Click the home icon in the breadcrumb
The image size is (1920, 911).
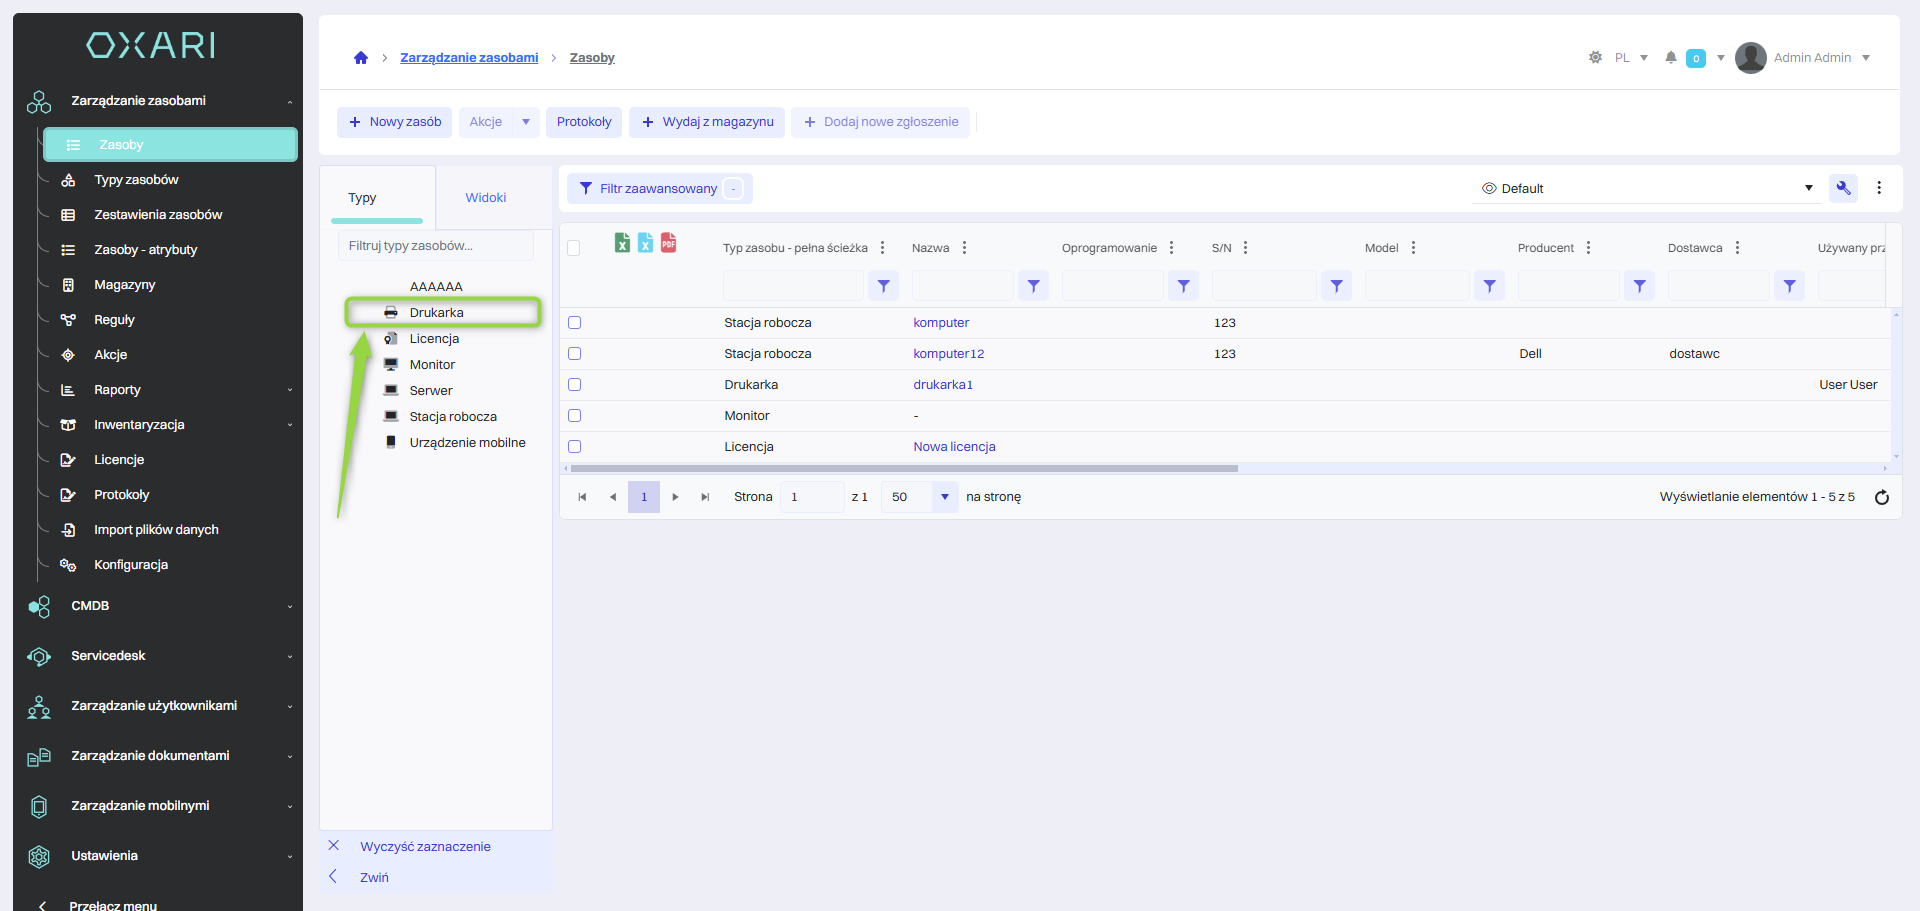click(x=361, y=58)
